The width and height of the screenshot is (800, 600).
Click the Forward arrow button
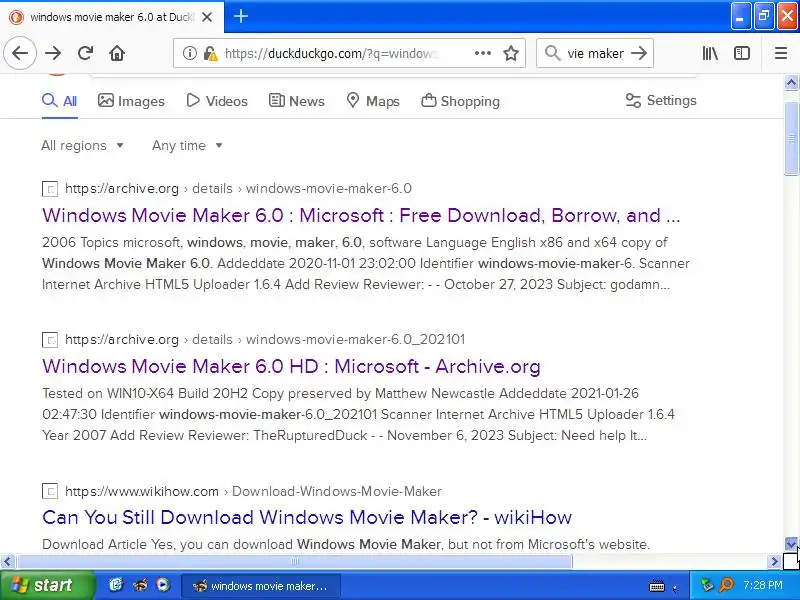pos(53,53)
